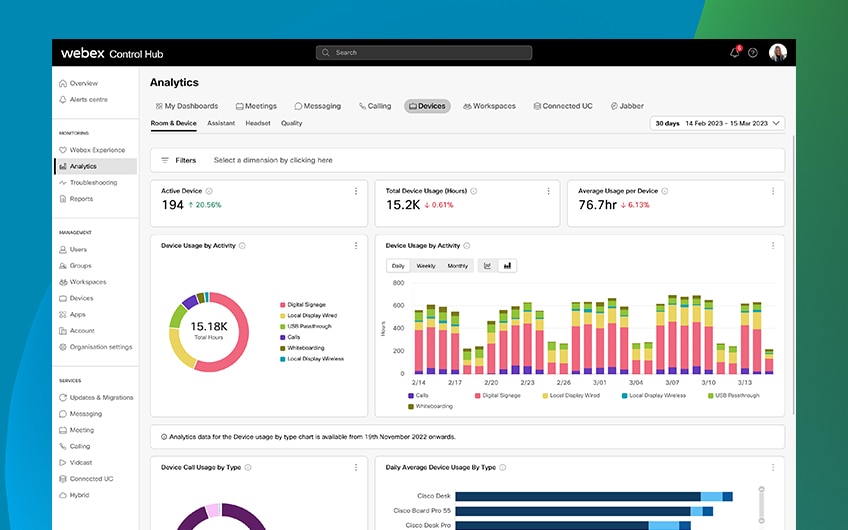Open Webex Experience in sidebar
The image size is (848, 530).
92,150
